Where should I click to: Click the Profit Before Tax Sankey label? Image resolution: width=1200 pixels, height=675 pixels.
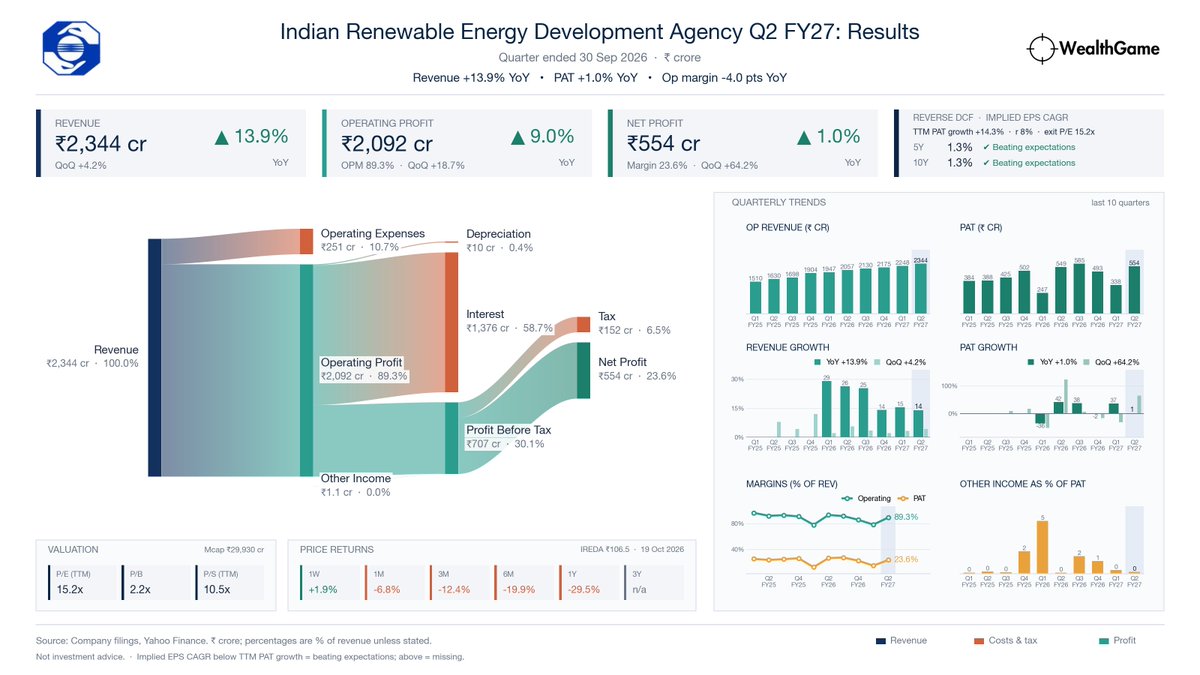(x=508, y=430)
